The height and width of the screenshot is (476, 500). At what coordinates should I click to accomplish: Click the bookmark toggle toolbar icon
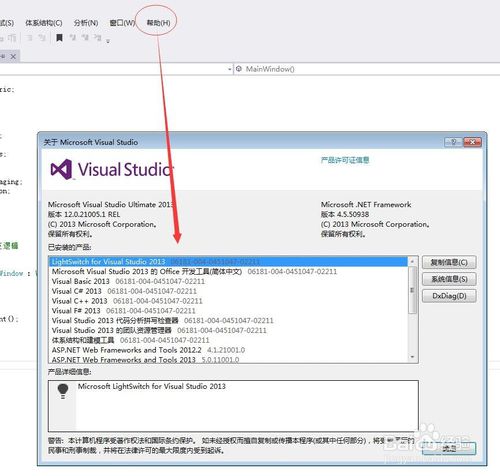pos(59,38)
